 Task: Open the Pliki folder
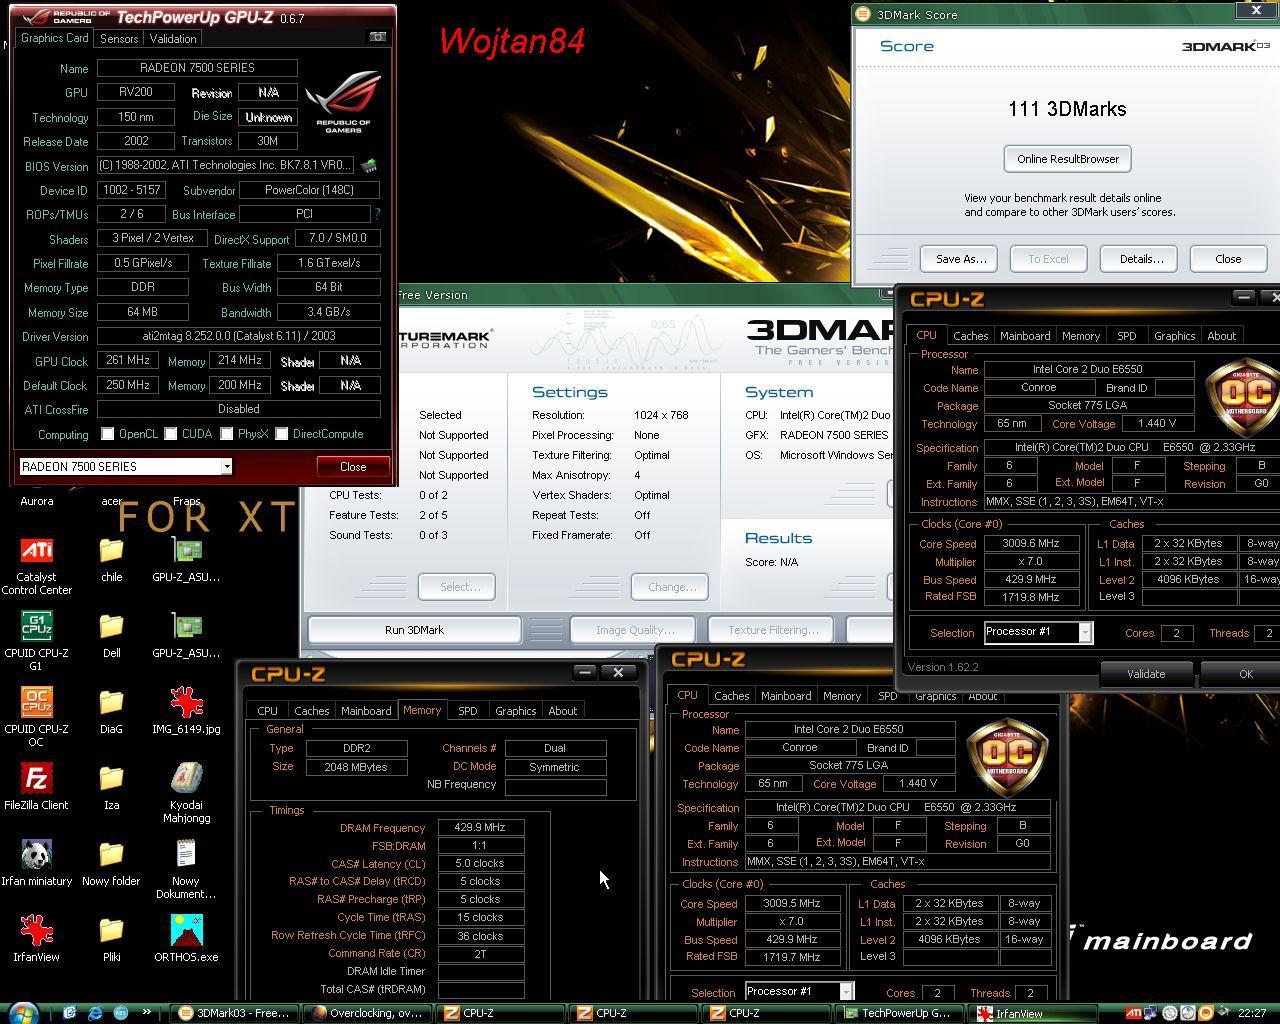111,939
